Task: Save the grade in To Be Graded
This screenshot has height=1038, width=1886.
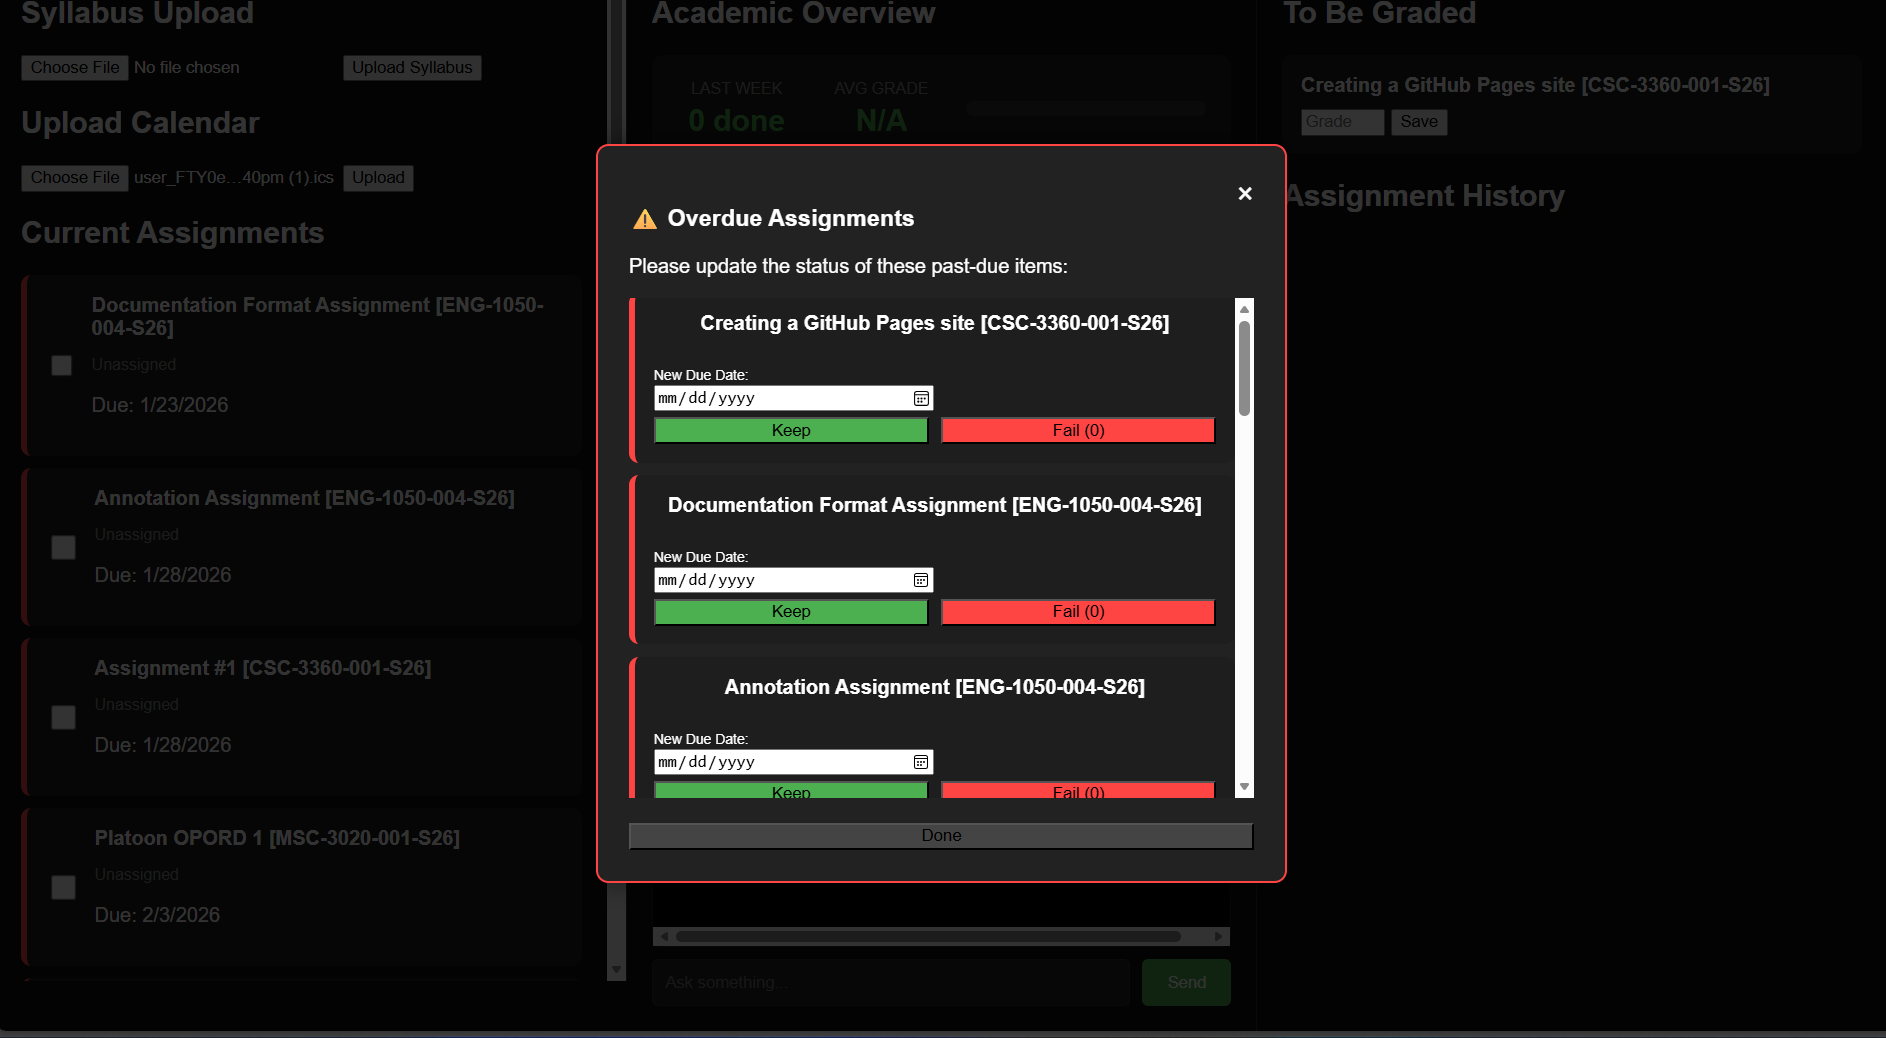Action: (x=1419, y=122)
